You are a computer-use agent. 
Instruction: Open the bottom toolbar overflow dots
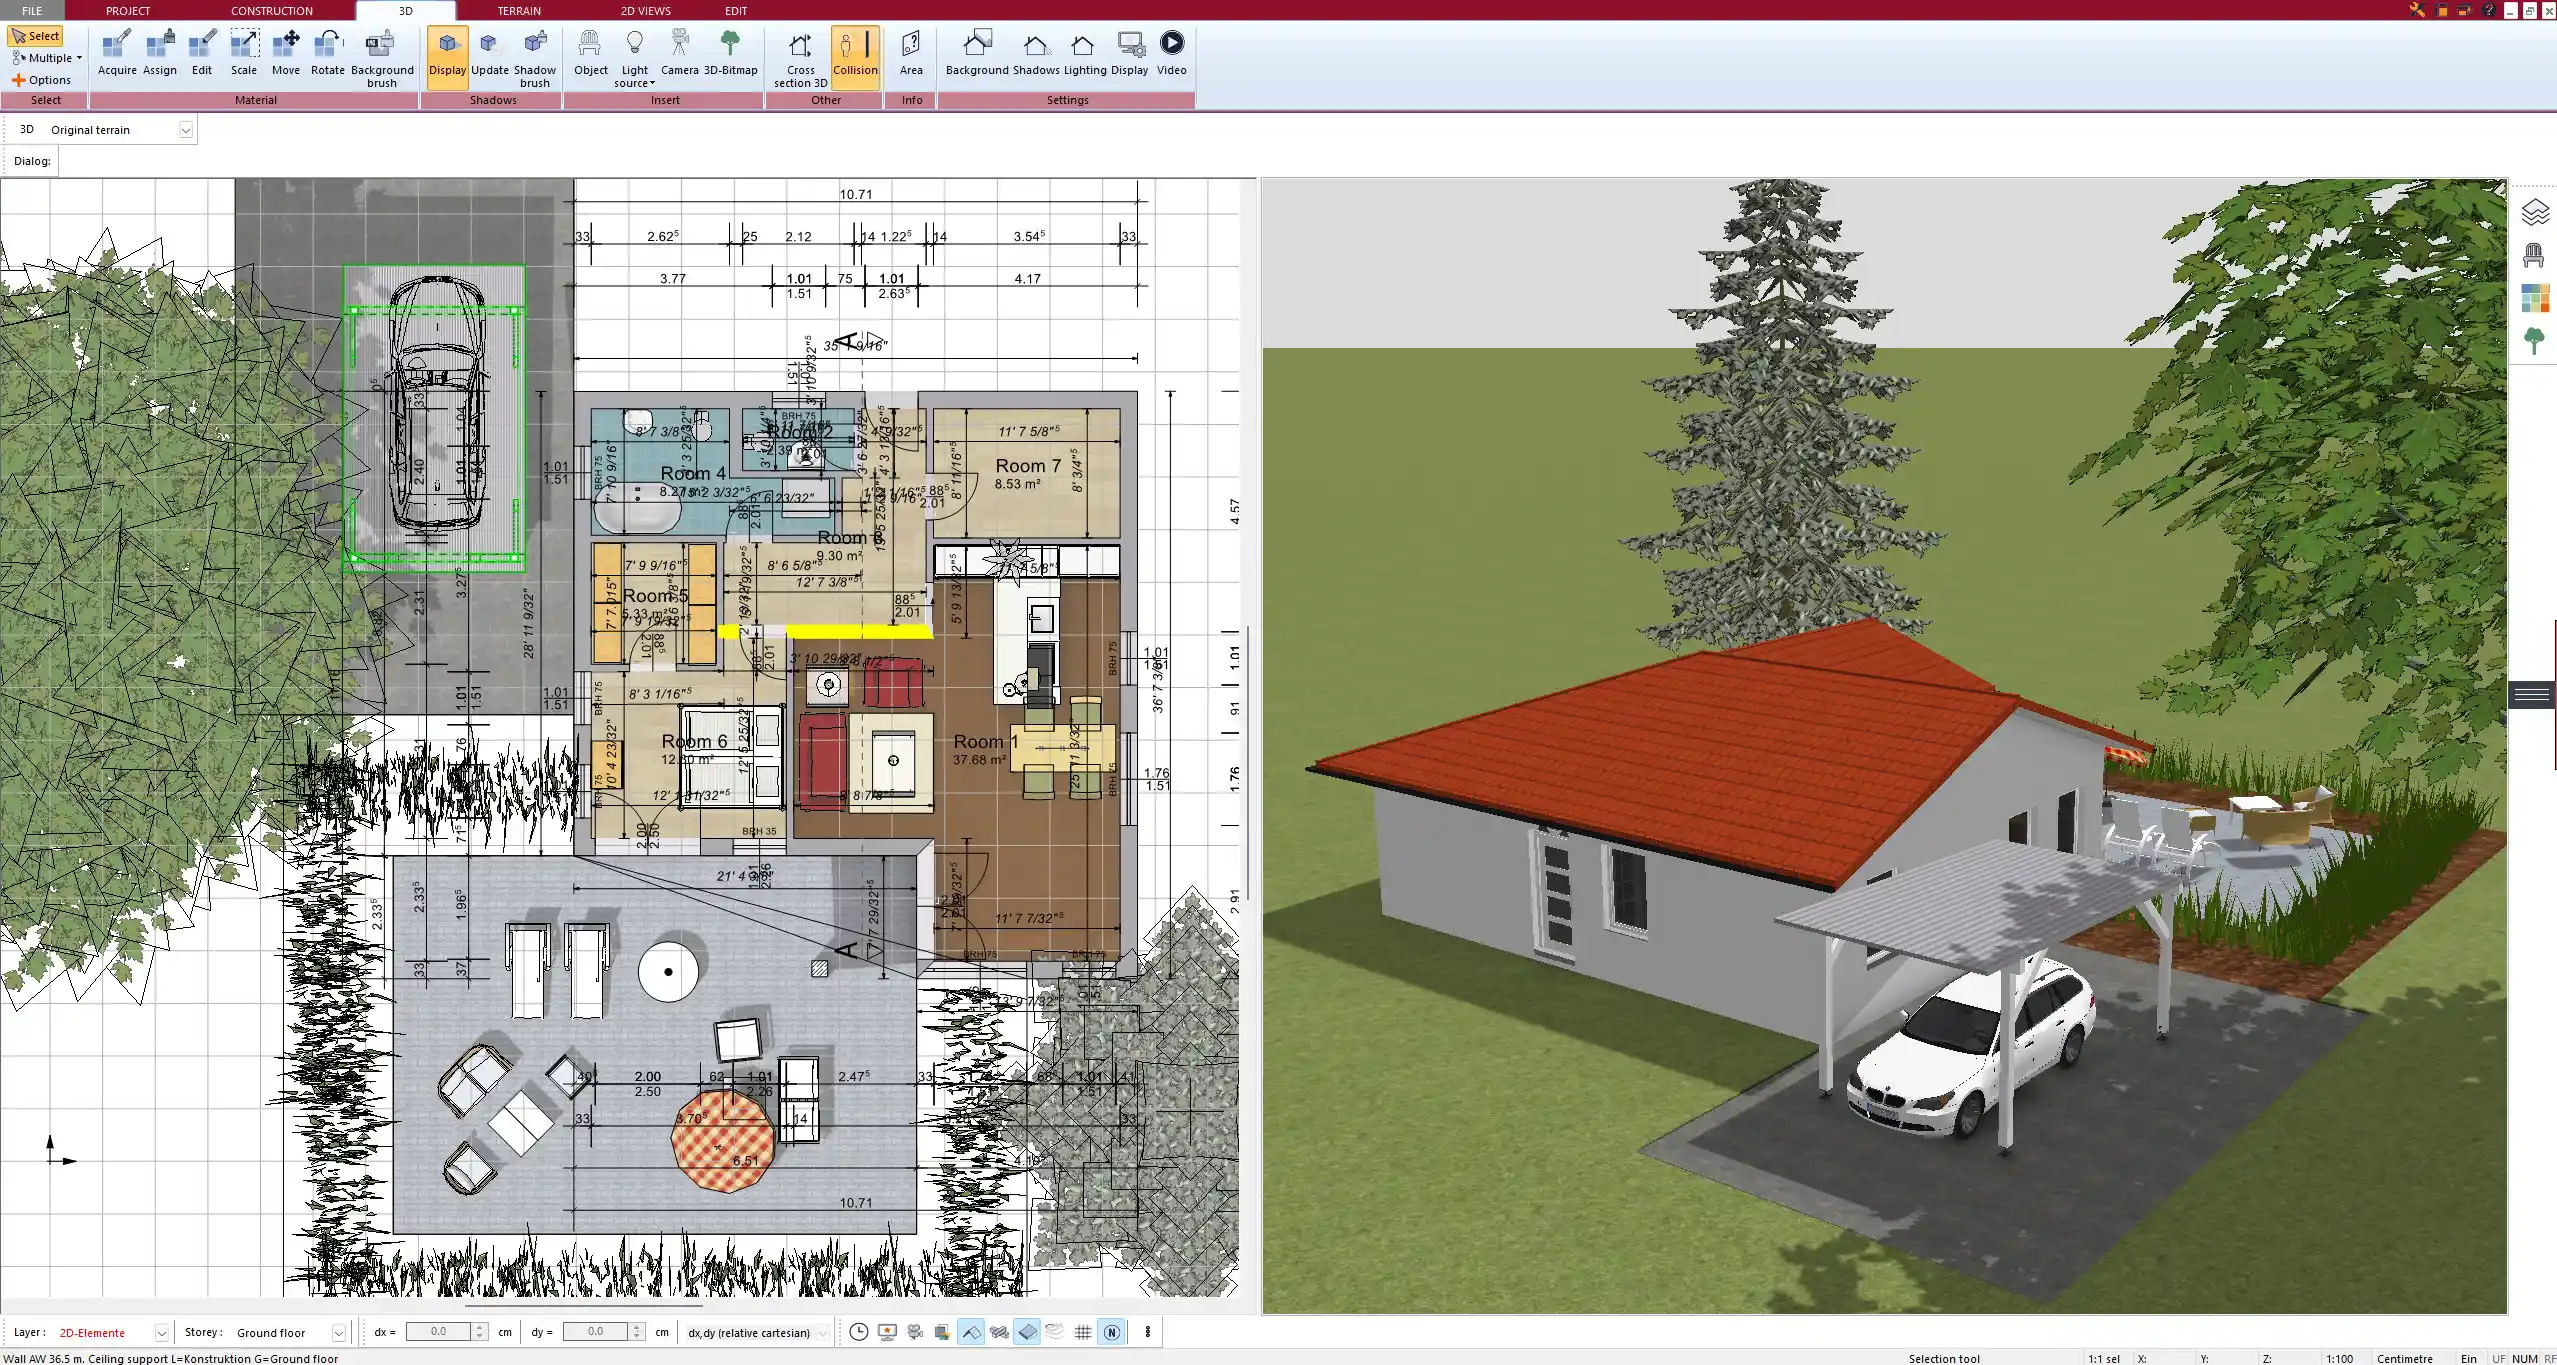[x=1148, y=1332]
